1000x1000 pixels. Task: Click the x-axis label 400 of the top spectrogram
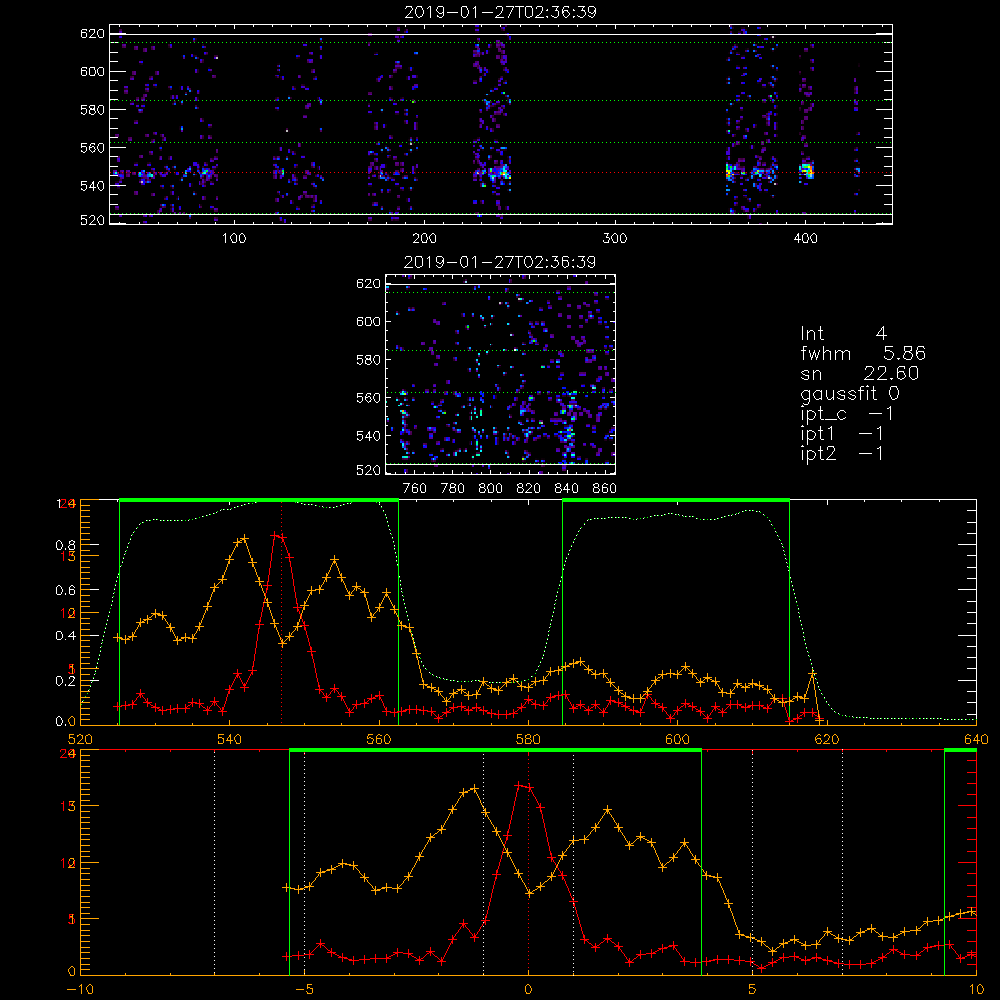point(805,239)
